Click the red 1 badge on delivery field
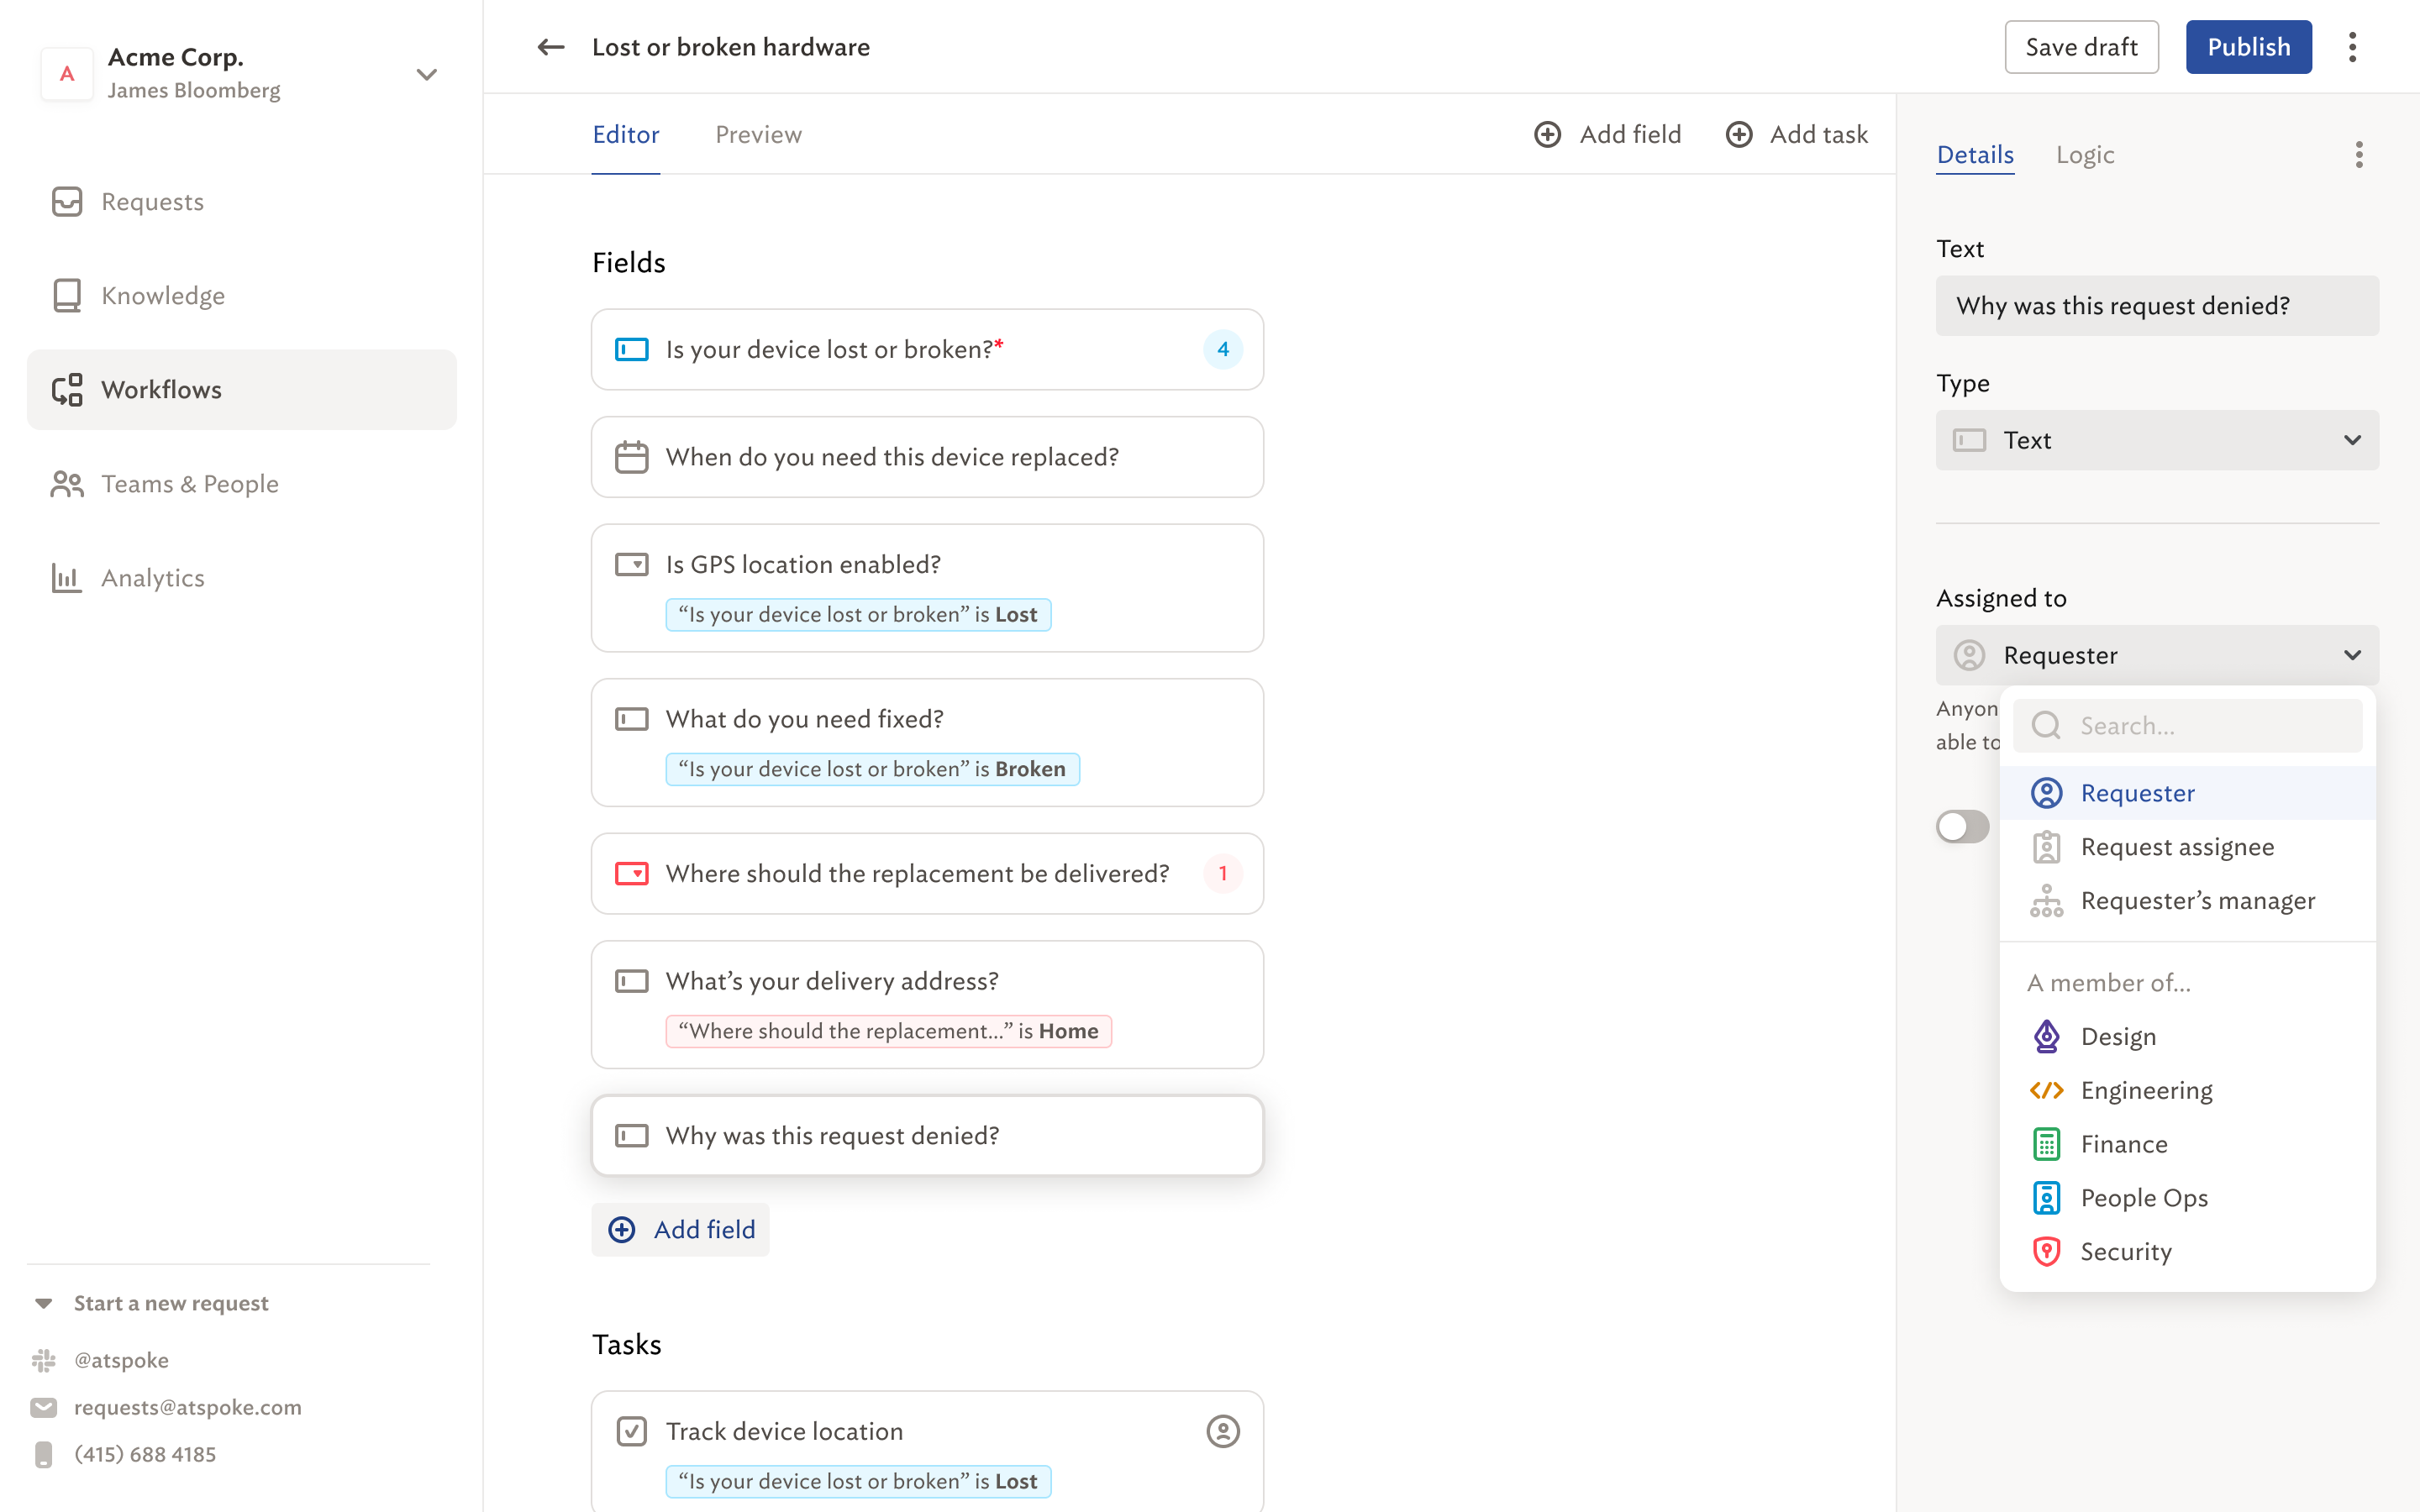Image resolution: width=2420 pixels, height=1512 pixels. click(x=1222, y=873)
